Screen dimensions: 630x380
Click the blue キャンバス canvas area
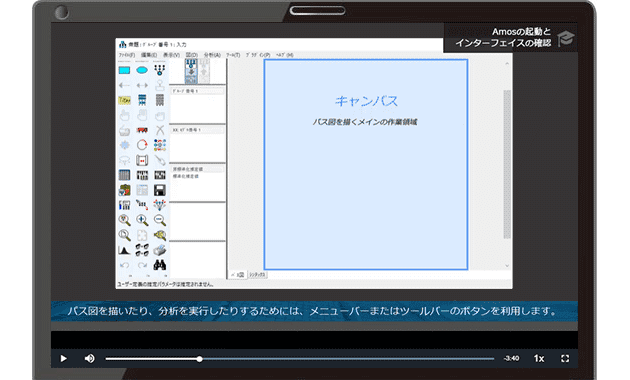(366, 164)
